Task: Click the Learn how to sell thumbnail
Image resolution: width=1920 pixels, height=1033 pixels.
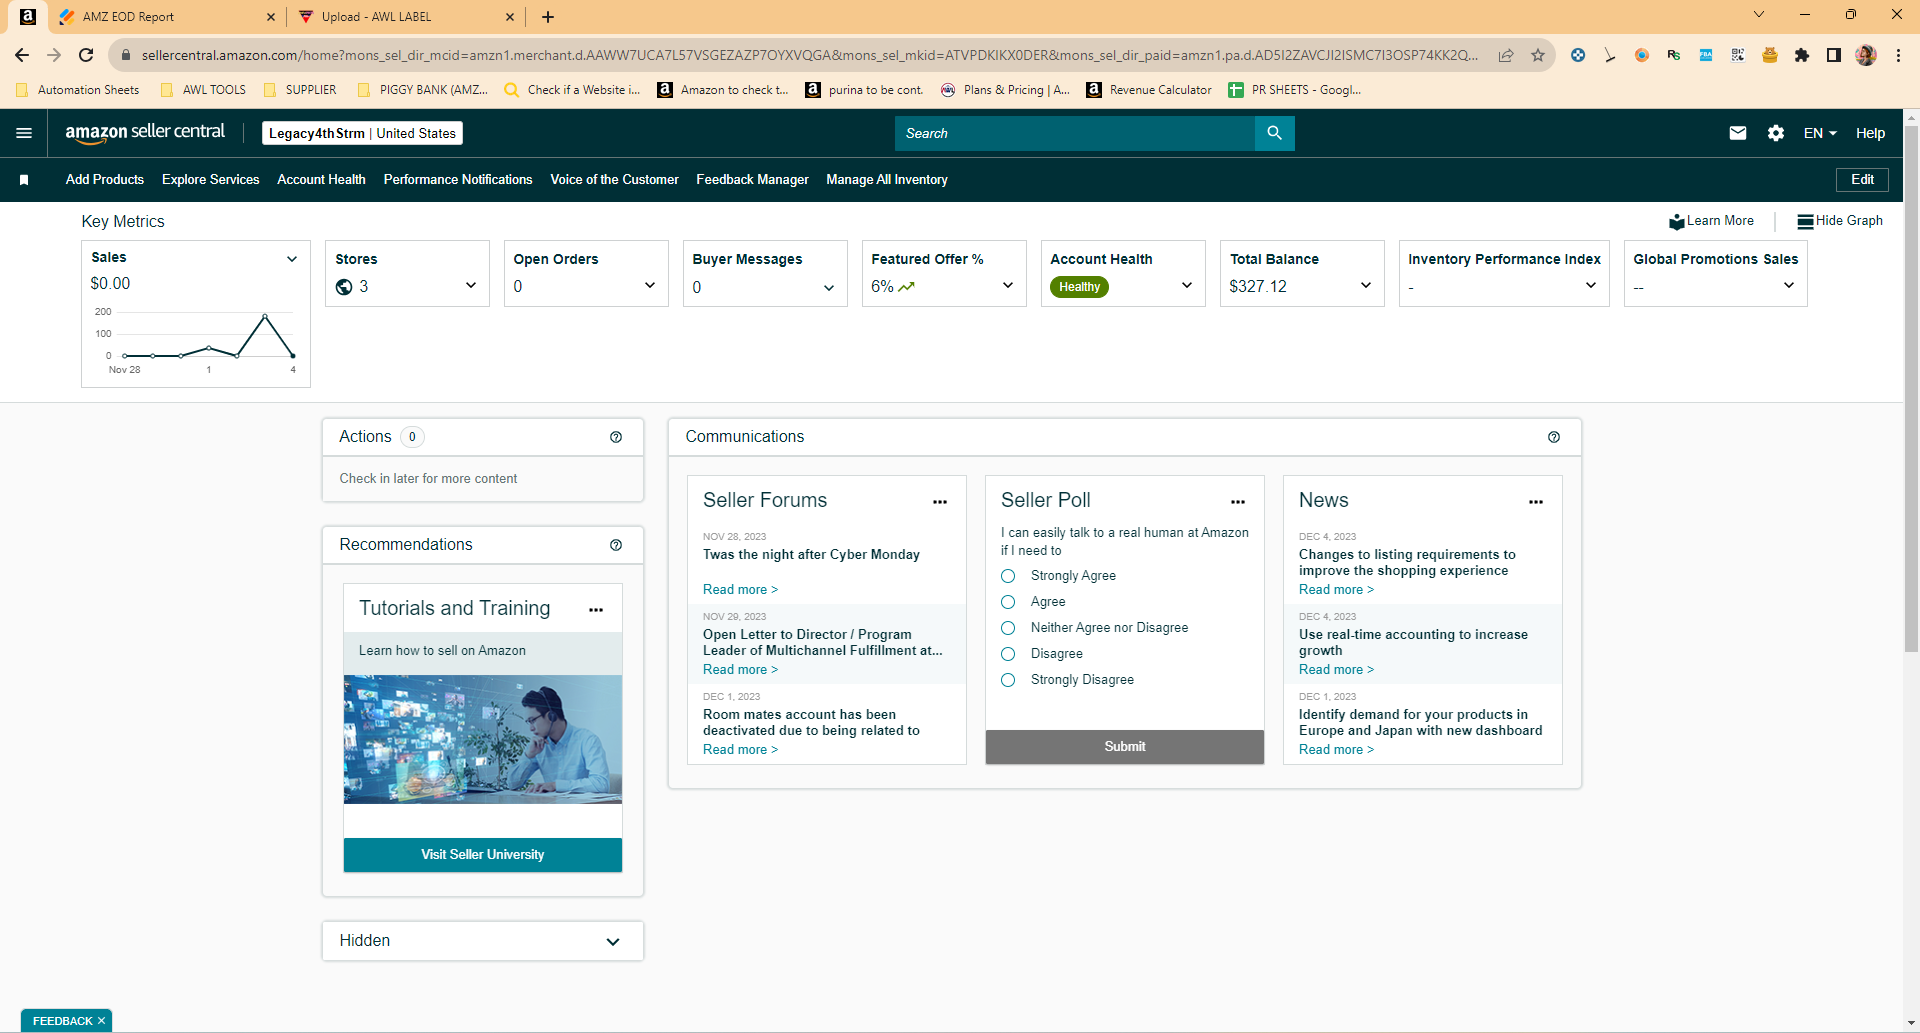Action: (x=483, y=740)
